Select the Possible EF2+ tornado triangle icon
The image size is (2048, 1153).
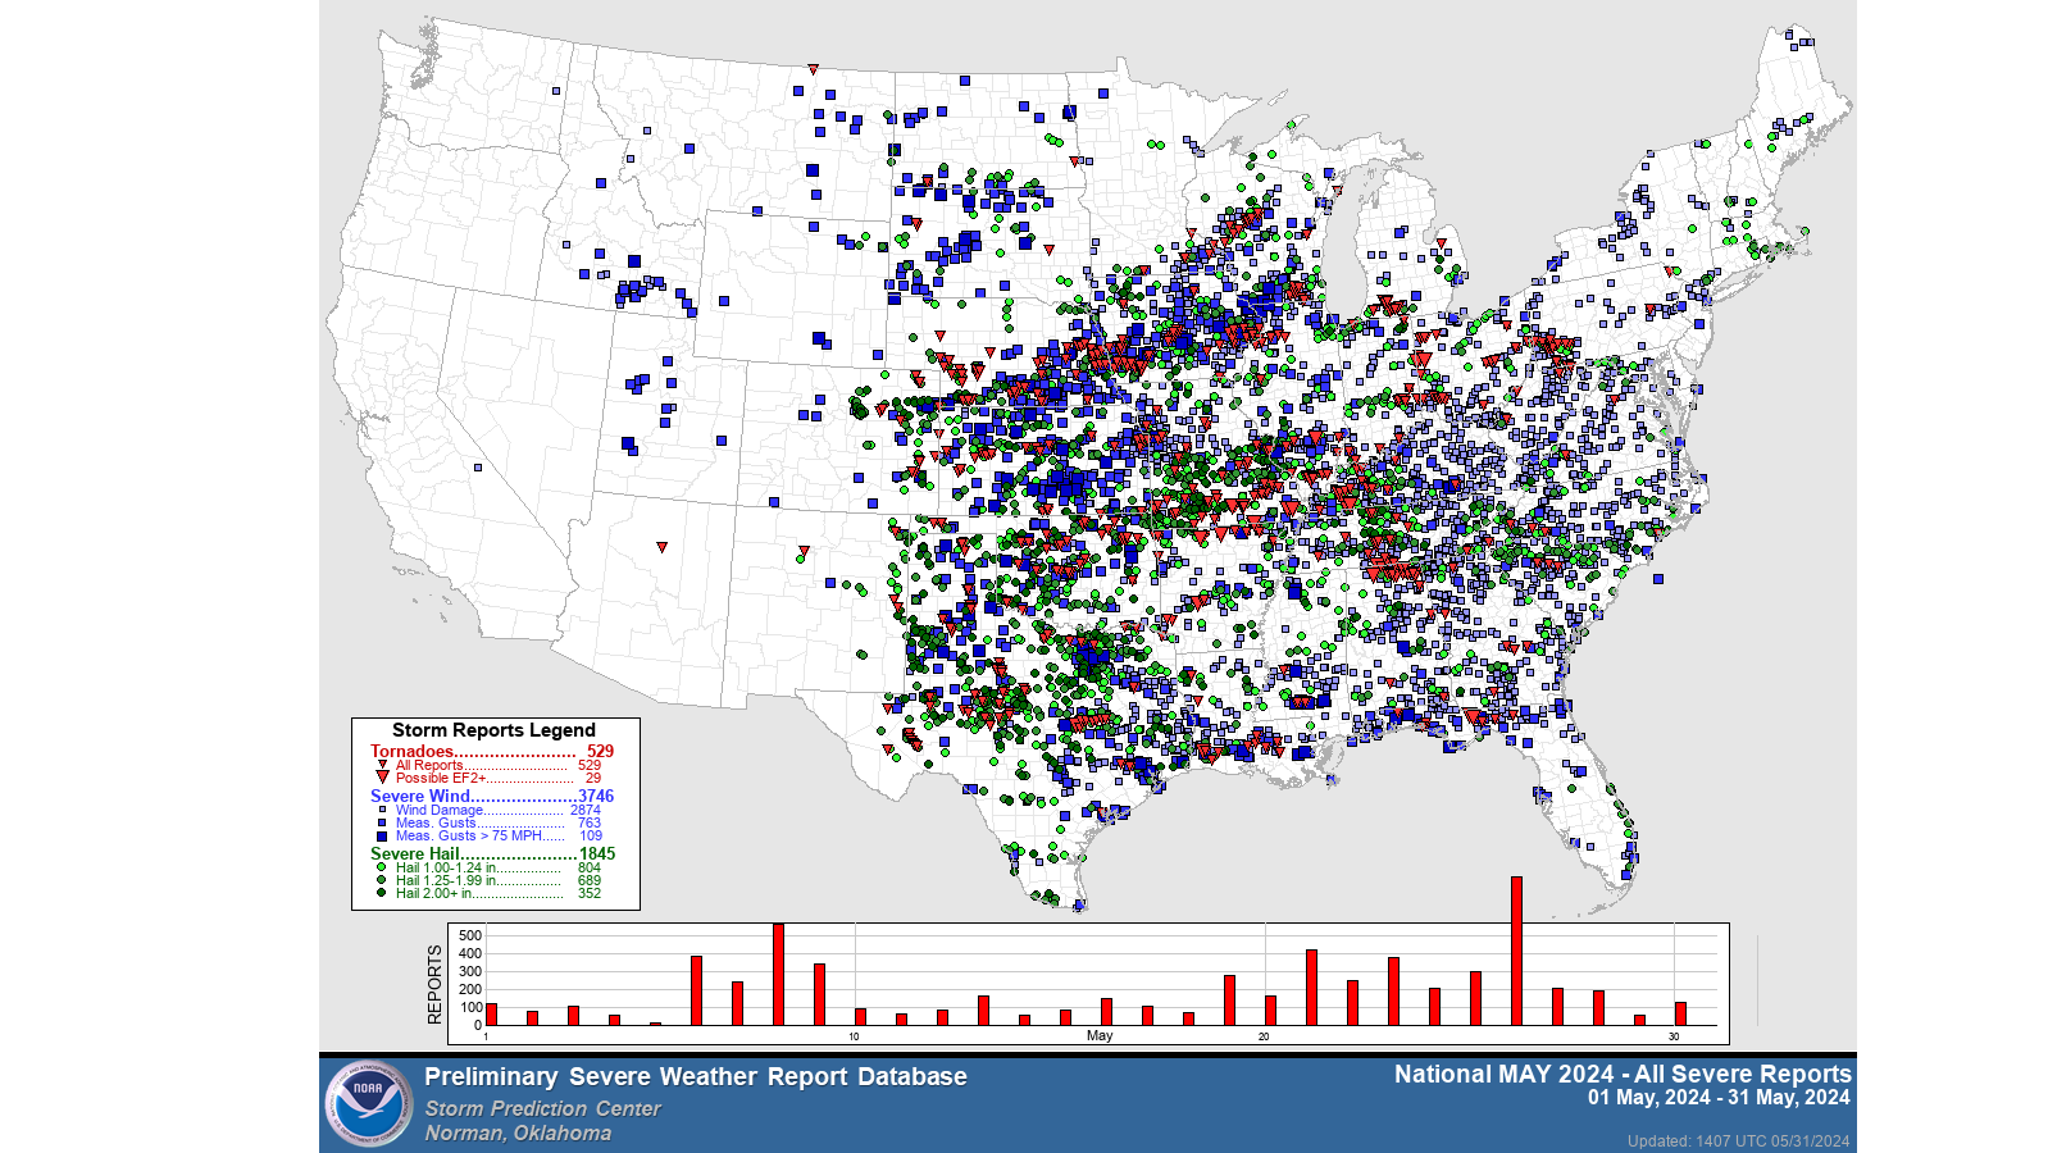click(383, 777)
